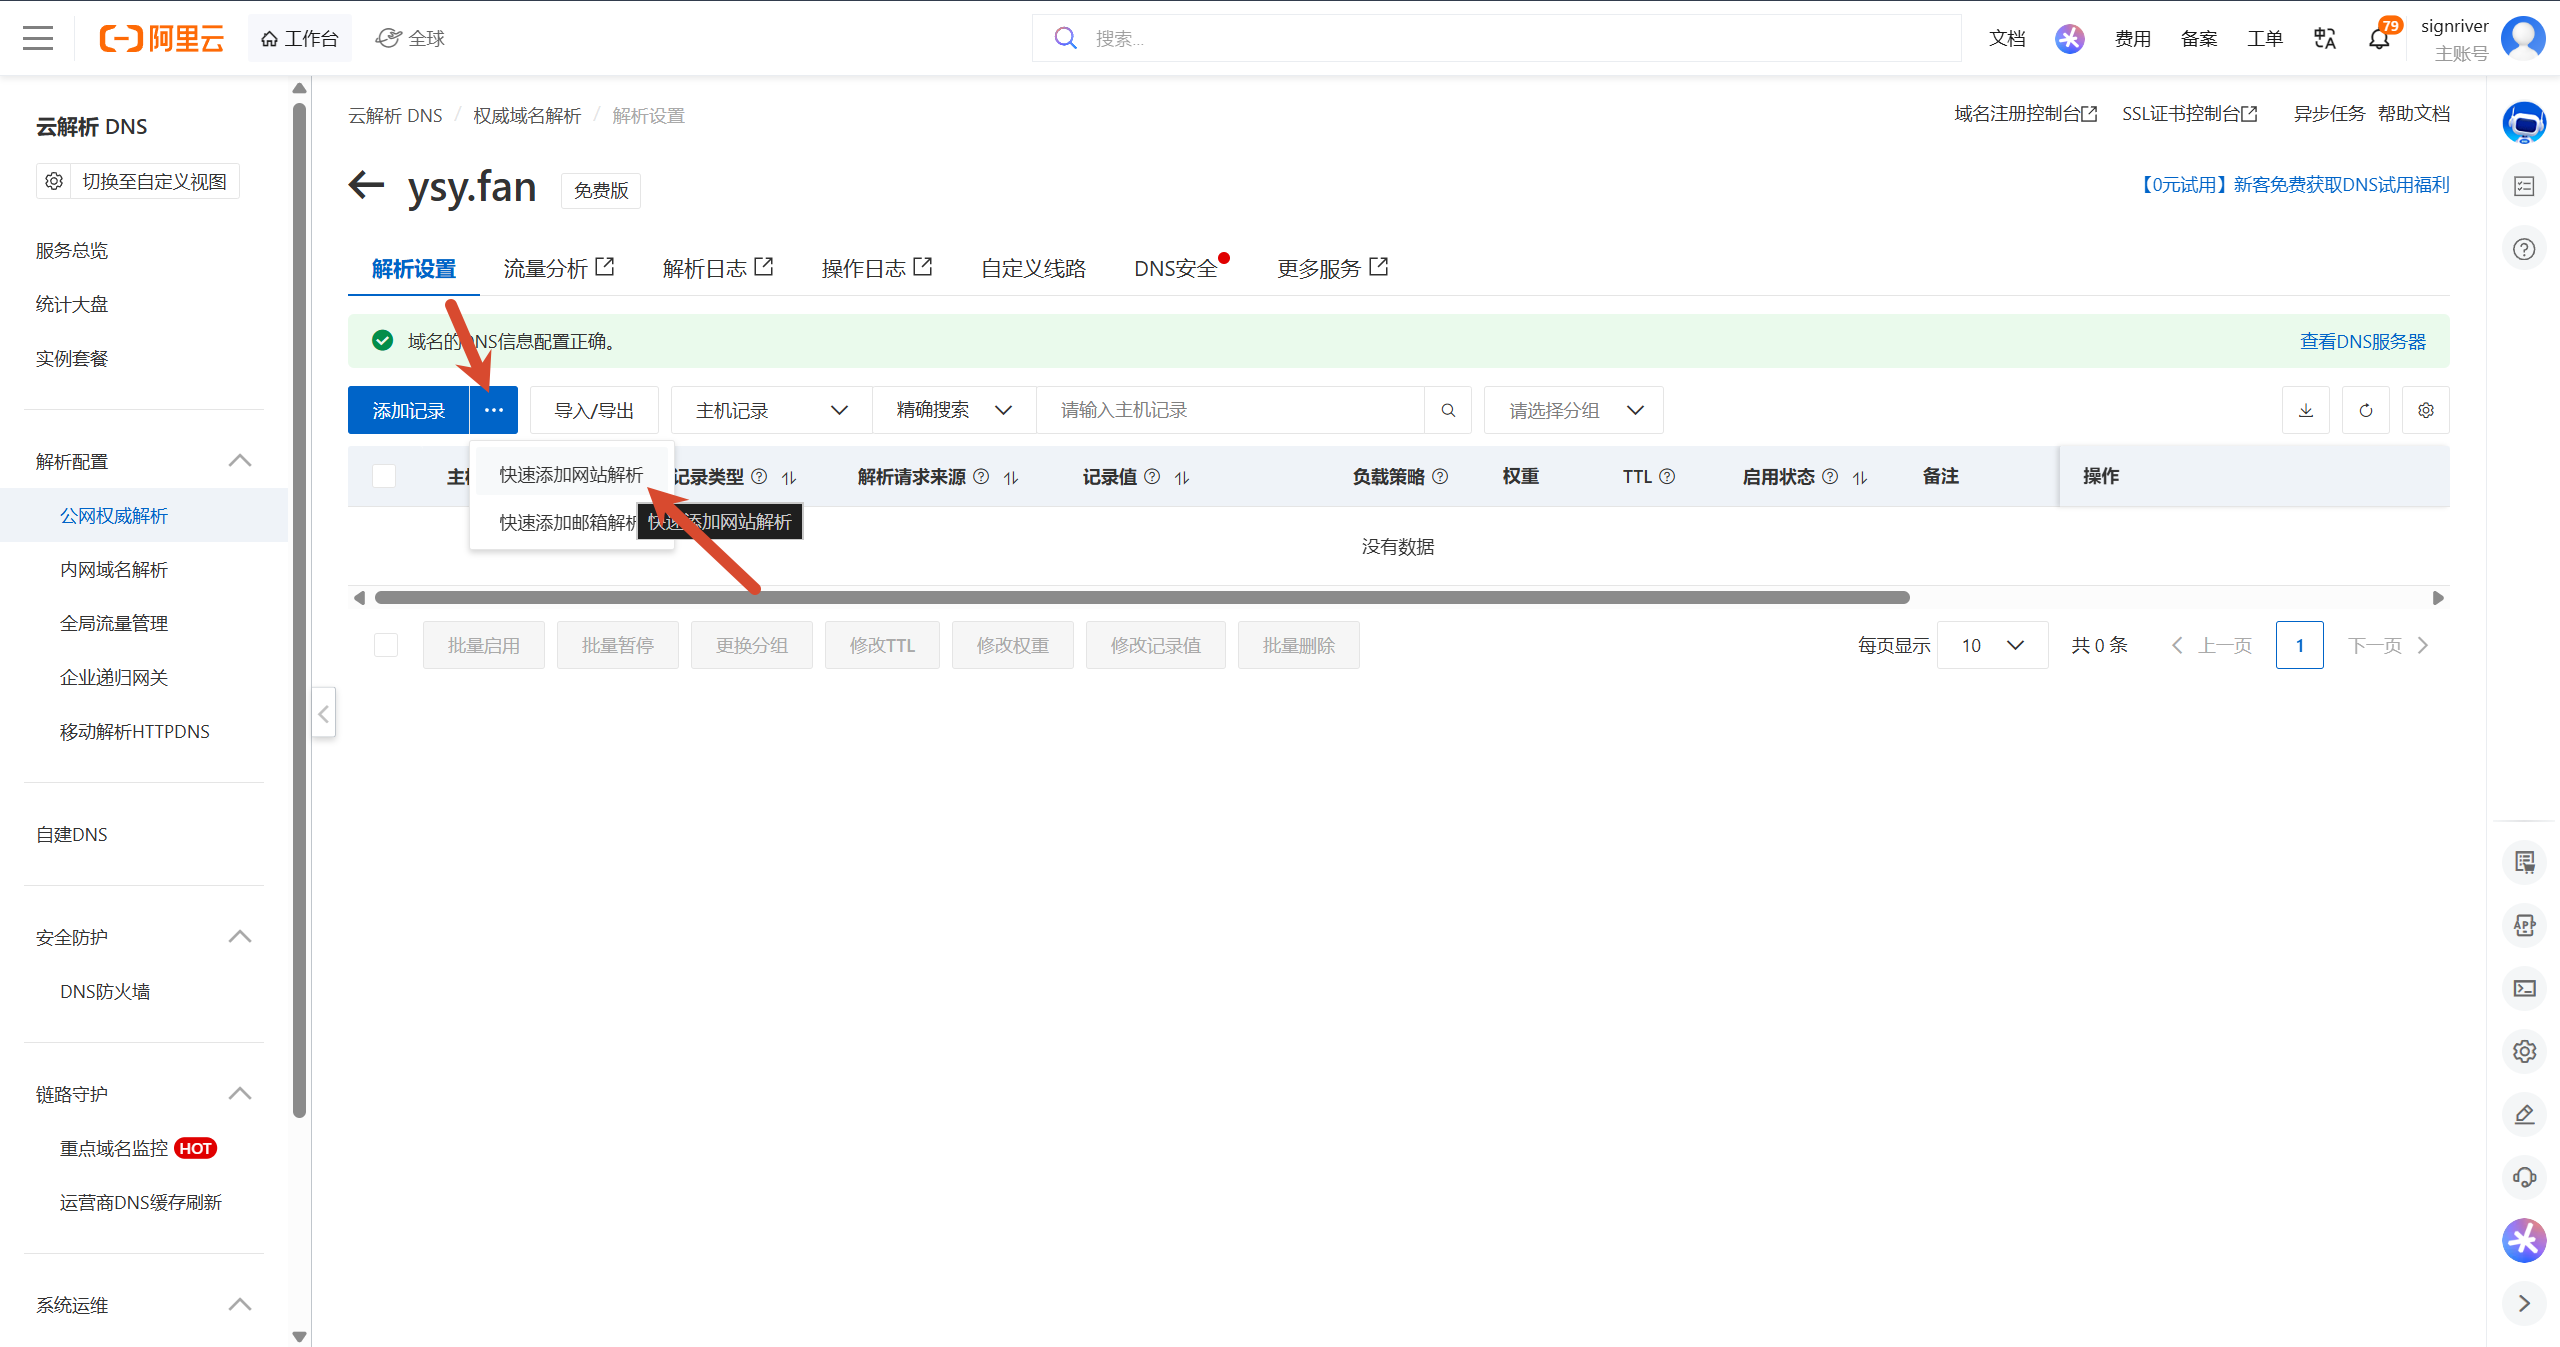The height and width of the screenshot is (1347, 2560).
Task: Open the API icon on right sidebar
Action: click(x=2524, y=925)
